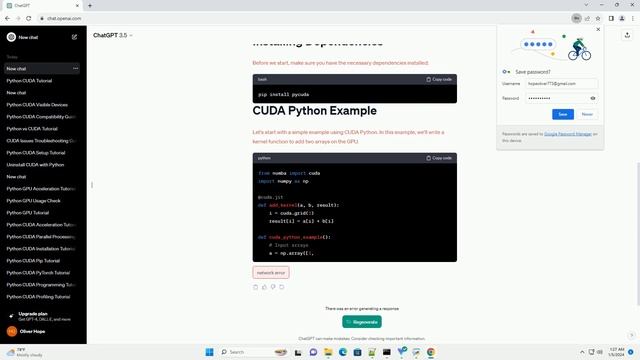The height and width of the screenshot is (360, 640).
Task: Open the Python CUDA Pip Tutorial chat
Action: pos(33,261)
